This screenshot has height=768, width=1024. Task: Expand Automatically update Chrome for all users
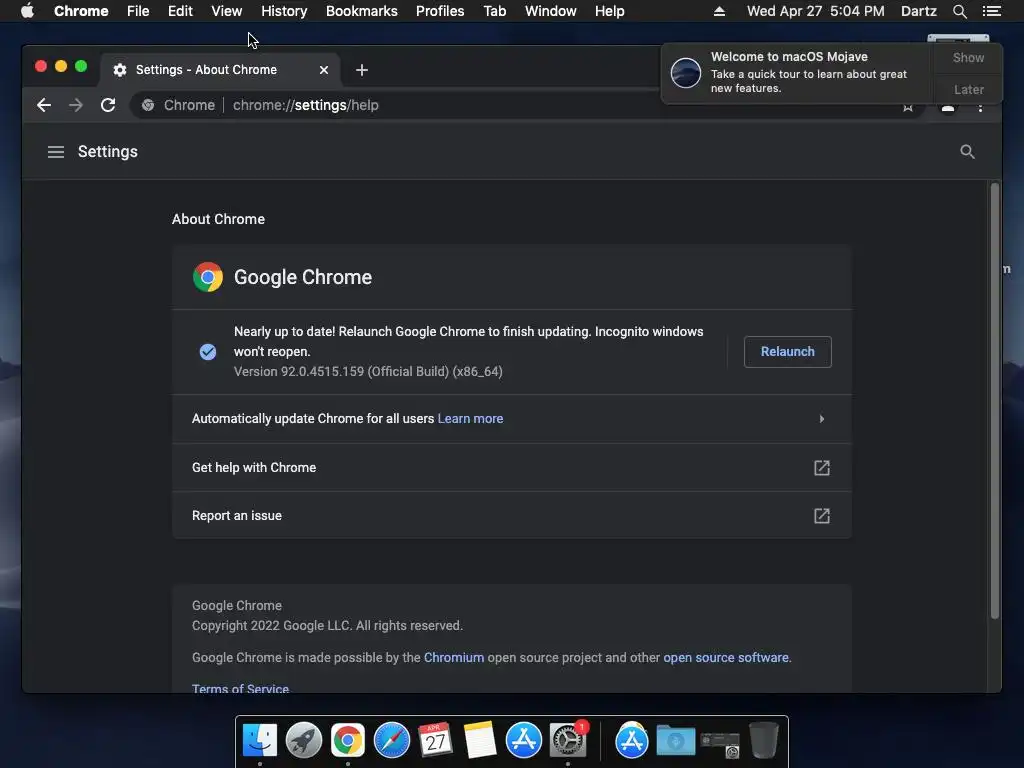(x=822, y=419)
